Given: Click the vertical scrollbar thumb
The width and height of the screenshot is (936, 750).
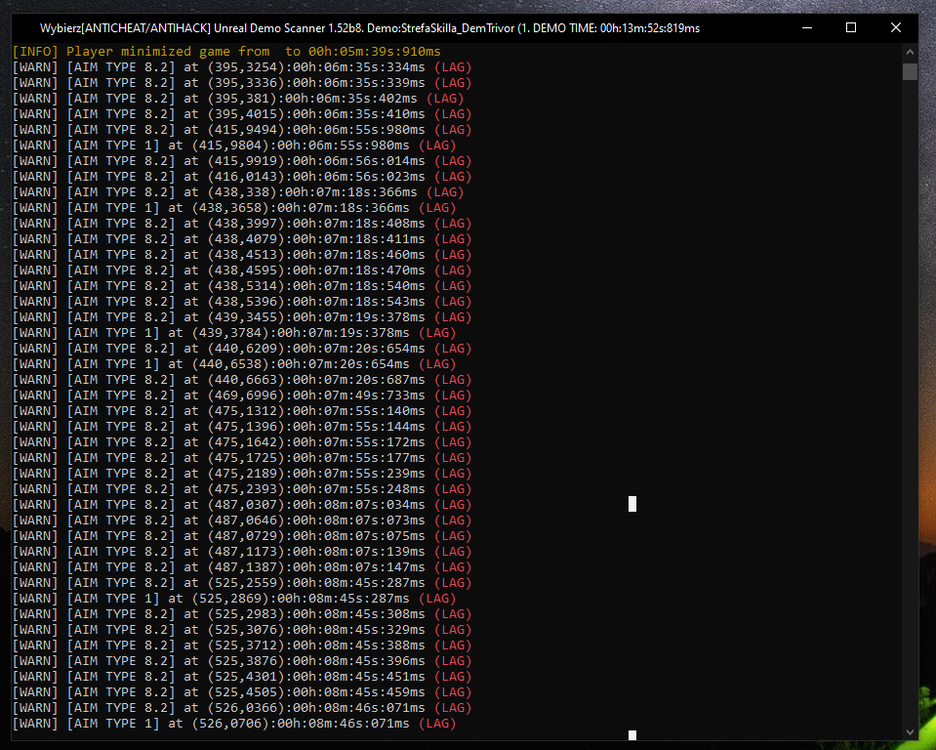Looking at the screenshot, I should 910,72.
